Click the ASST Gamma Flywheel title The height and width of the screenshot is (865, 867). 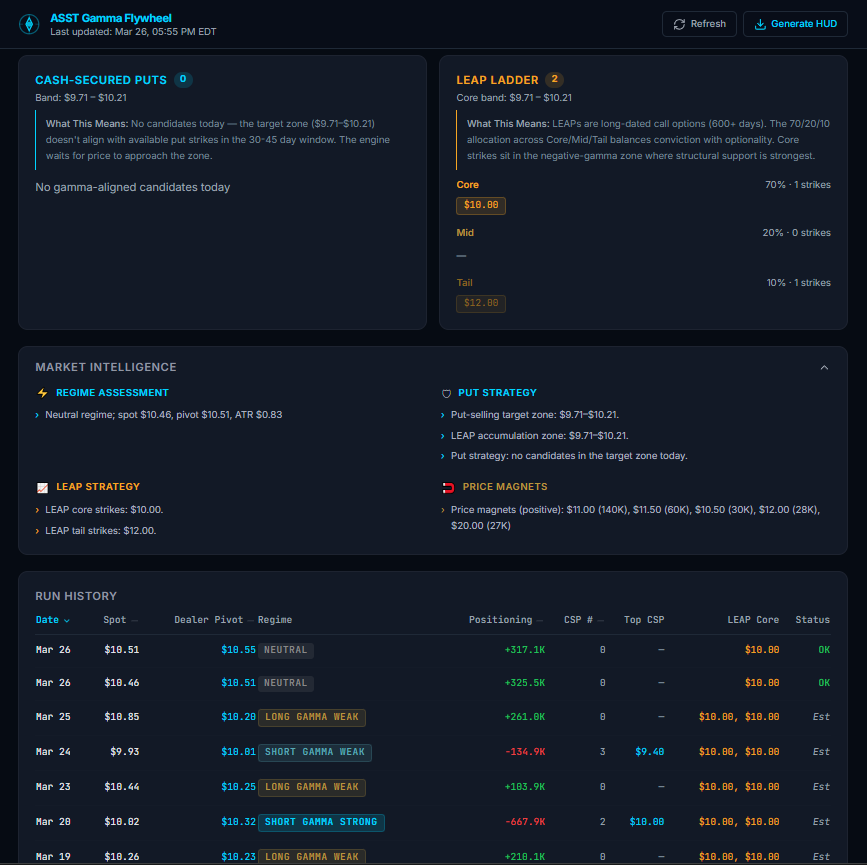111,18
